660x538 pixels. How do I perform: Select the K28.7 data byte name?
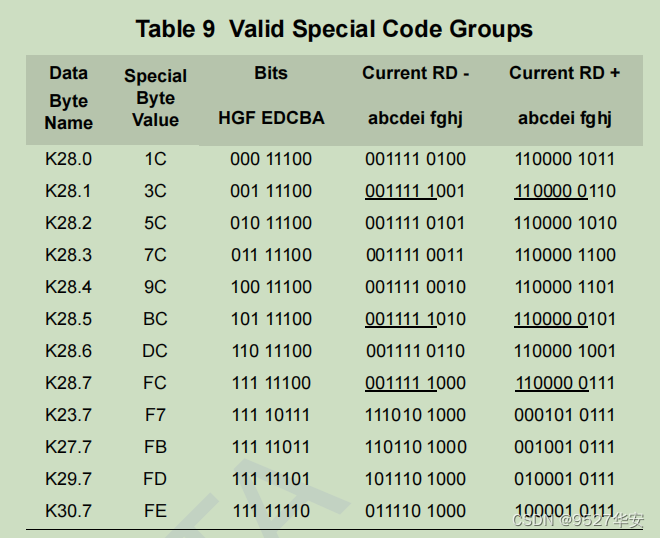[x=68, y=383]
